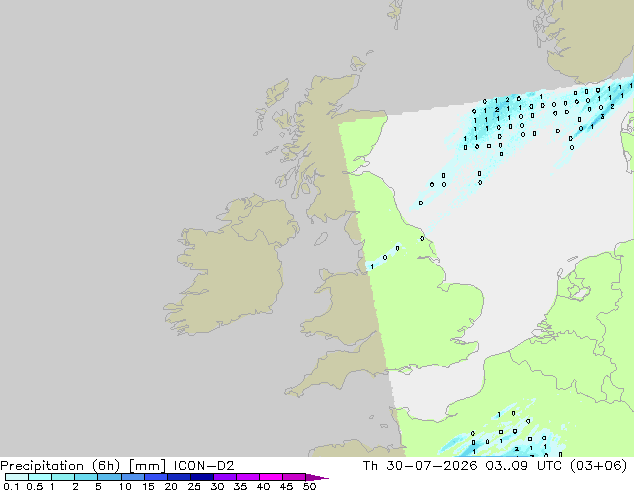Click the 20–25 mm legend color swatch

pyautogui.click(x=178, y=477)
